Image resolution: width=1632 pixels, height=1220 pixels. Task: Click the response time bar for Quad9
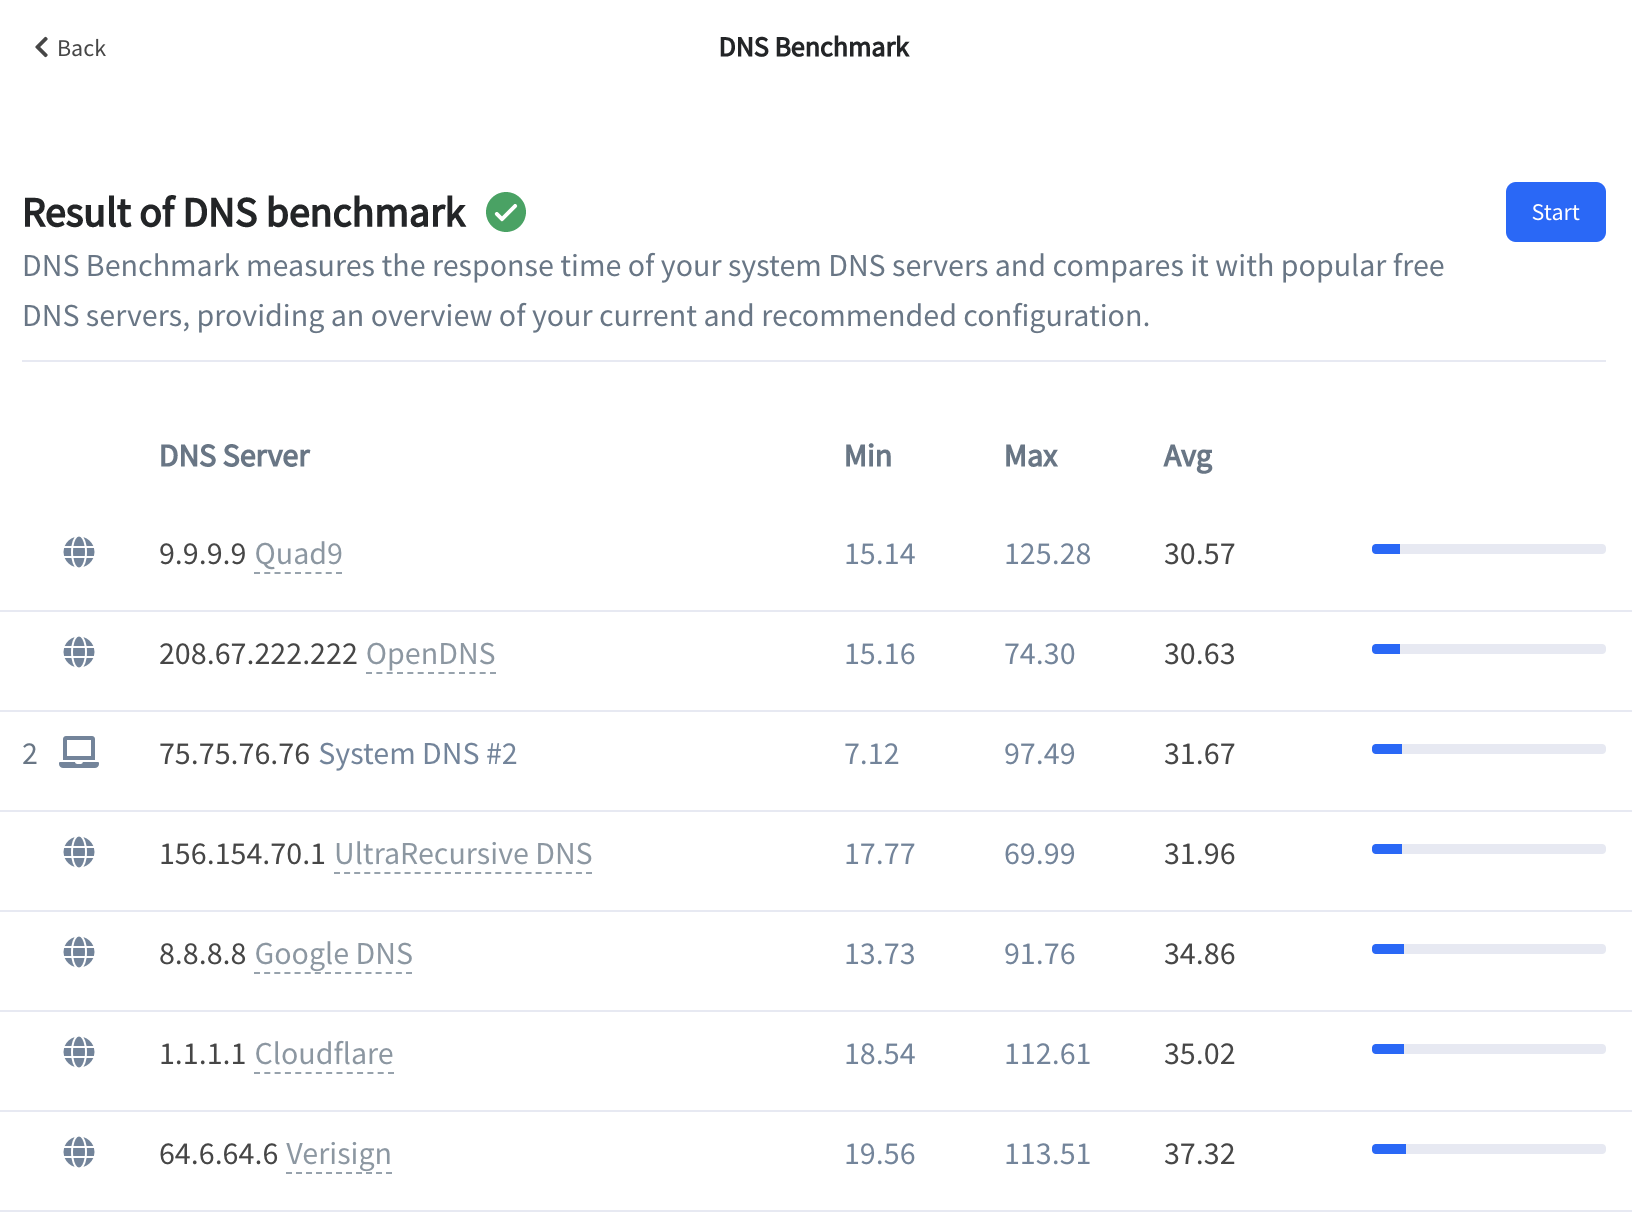(1488, 549)
